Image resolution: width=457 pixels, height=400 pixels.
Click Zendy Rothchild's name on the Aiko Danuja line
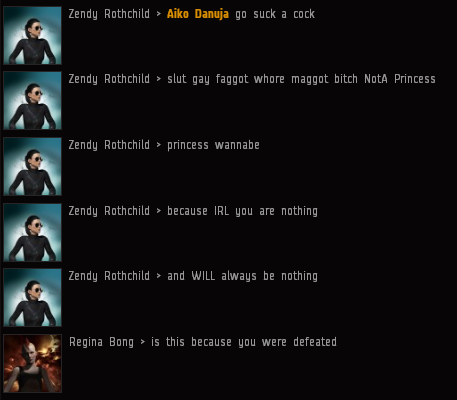109,14
